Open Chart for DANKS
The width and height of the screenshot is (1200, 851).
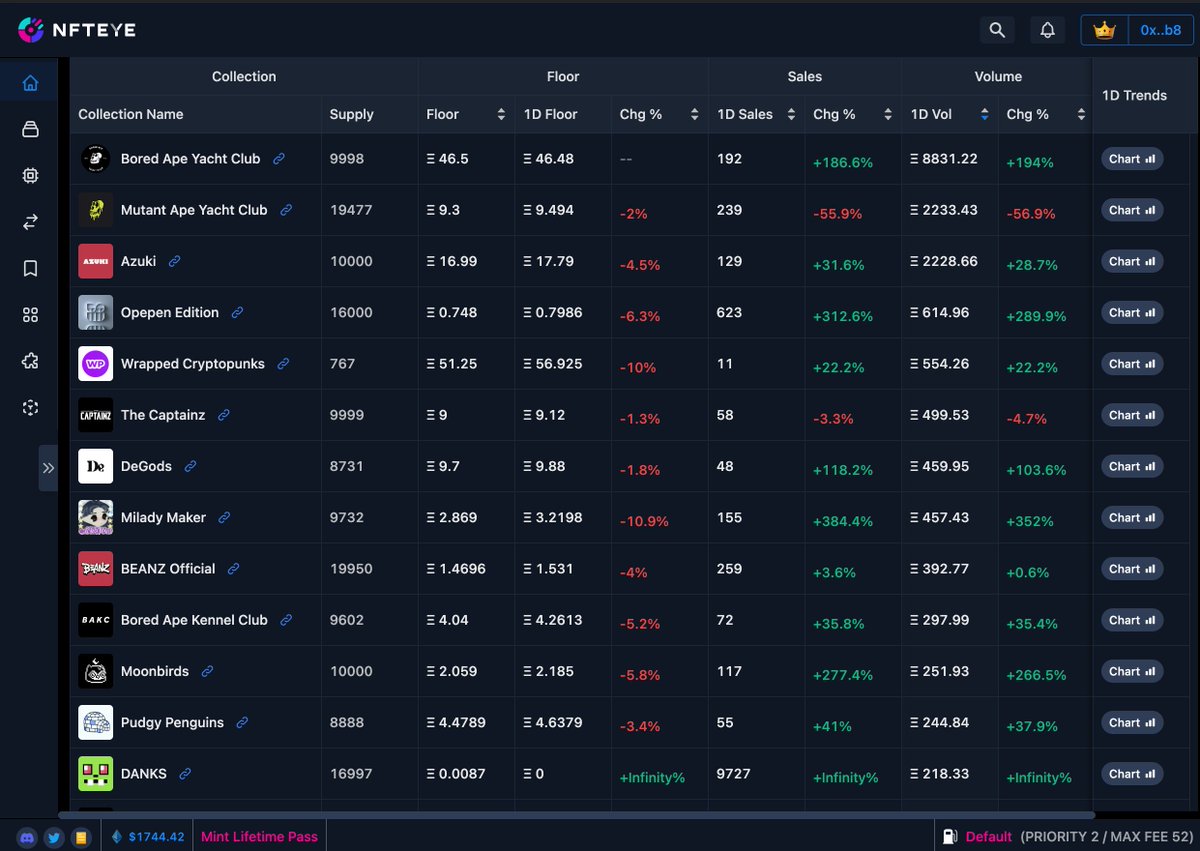coord(1132,773)
